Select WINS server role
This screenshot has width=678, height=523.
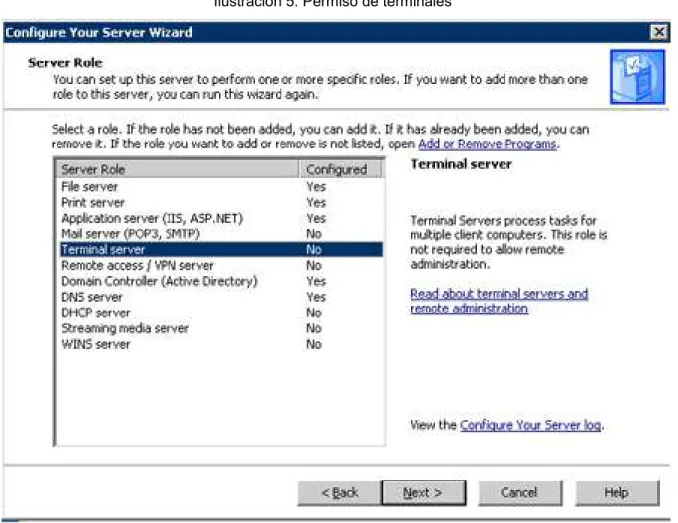coord(221,344)
